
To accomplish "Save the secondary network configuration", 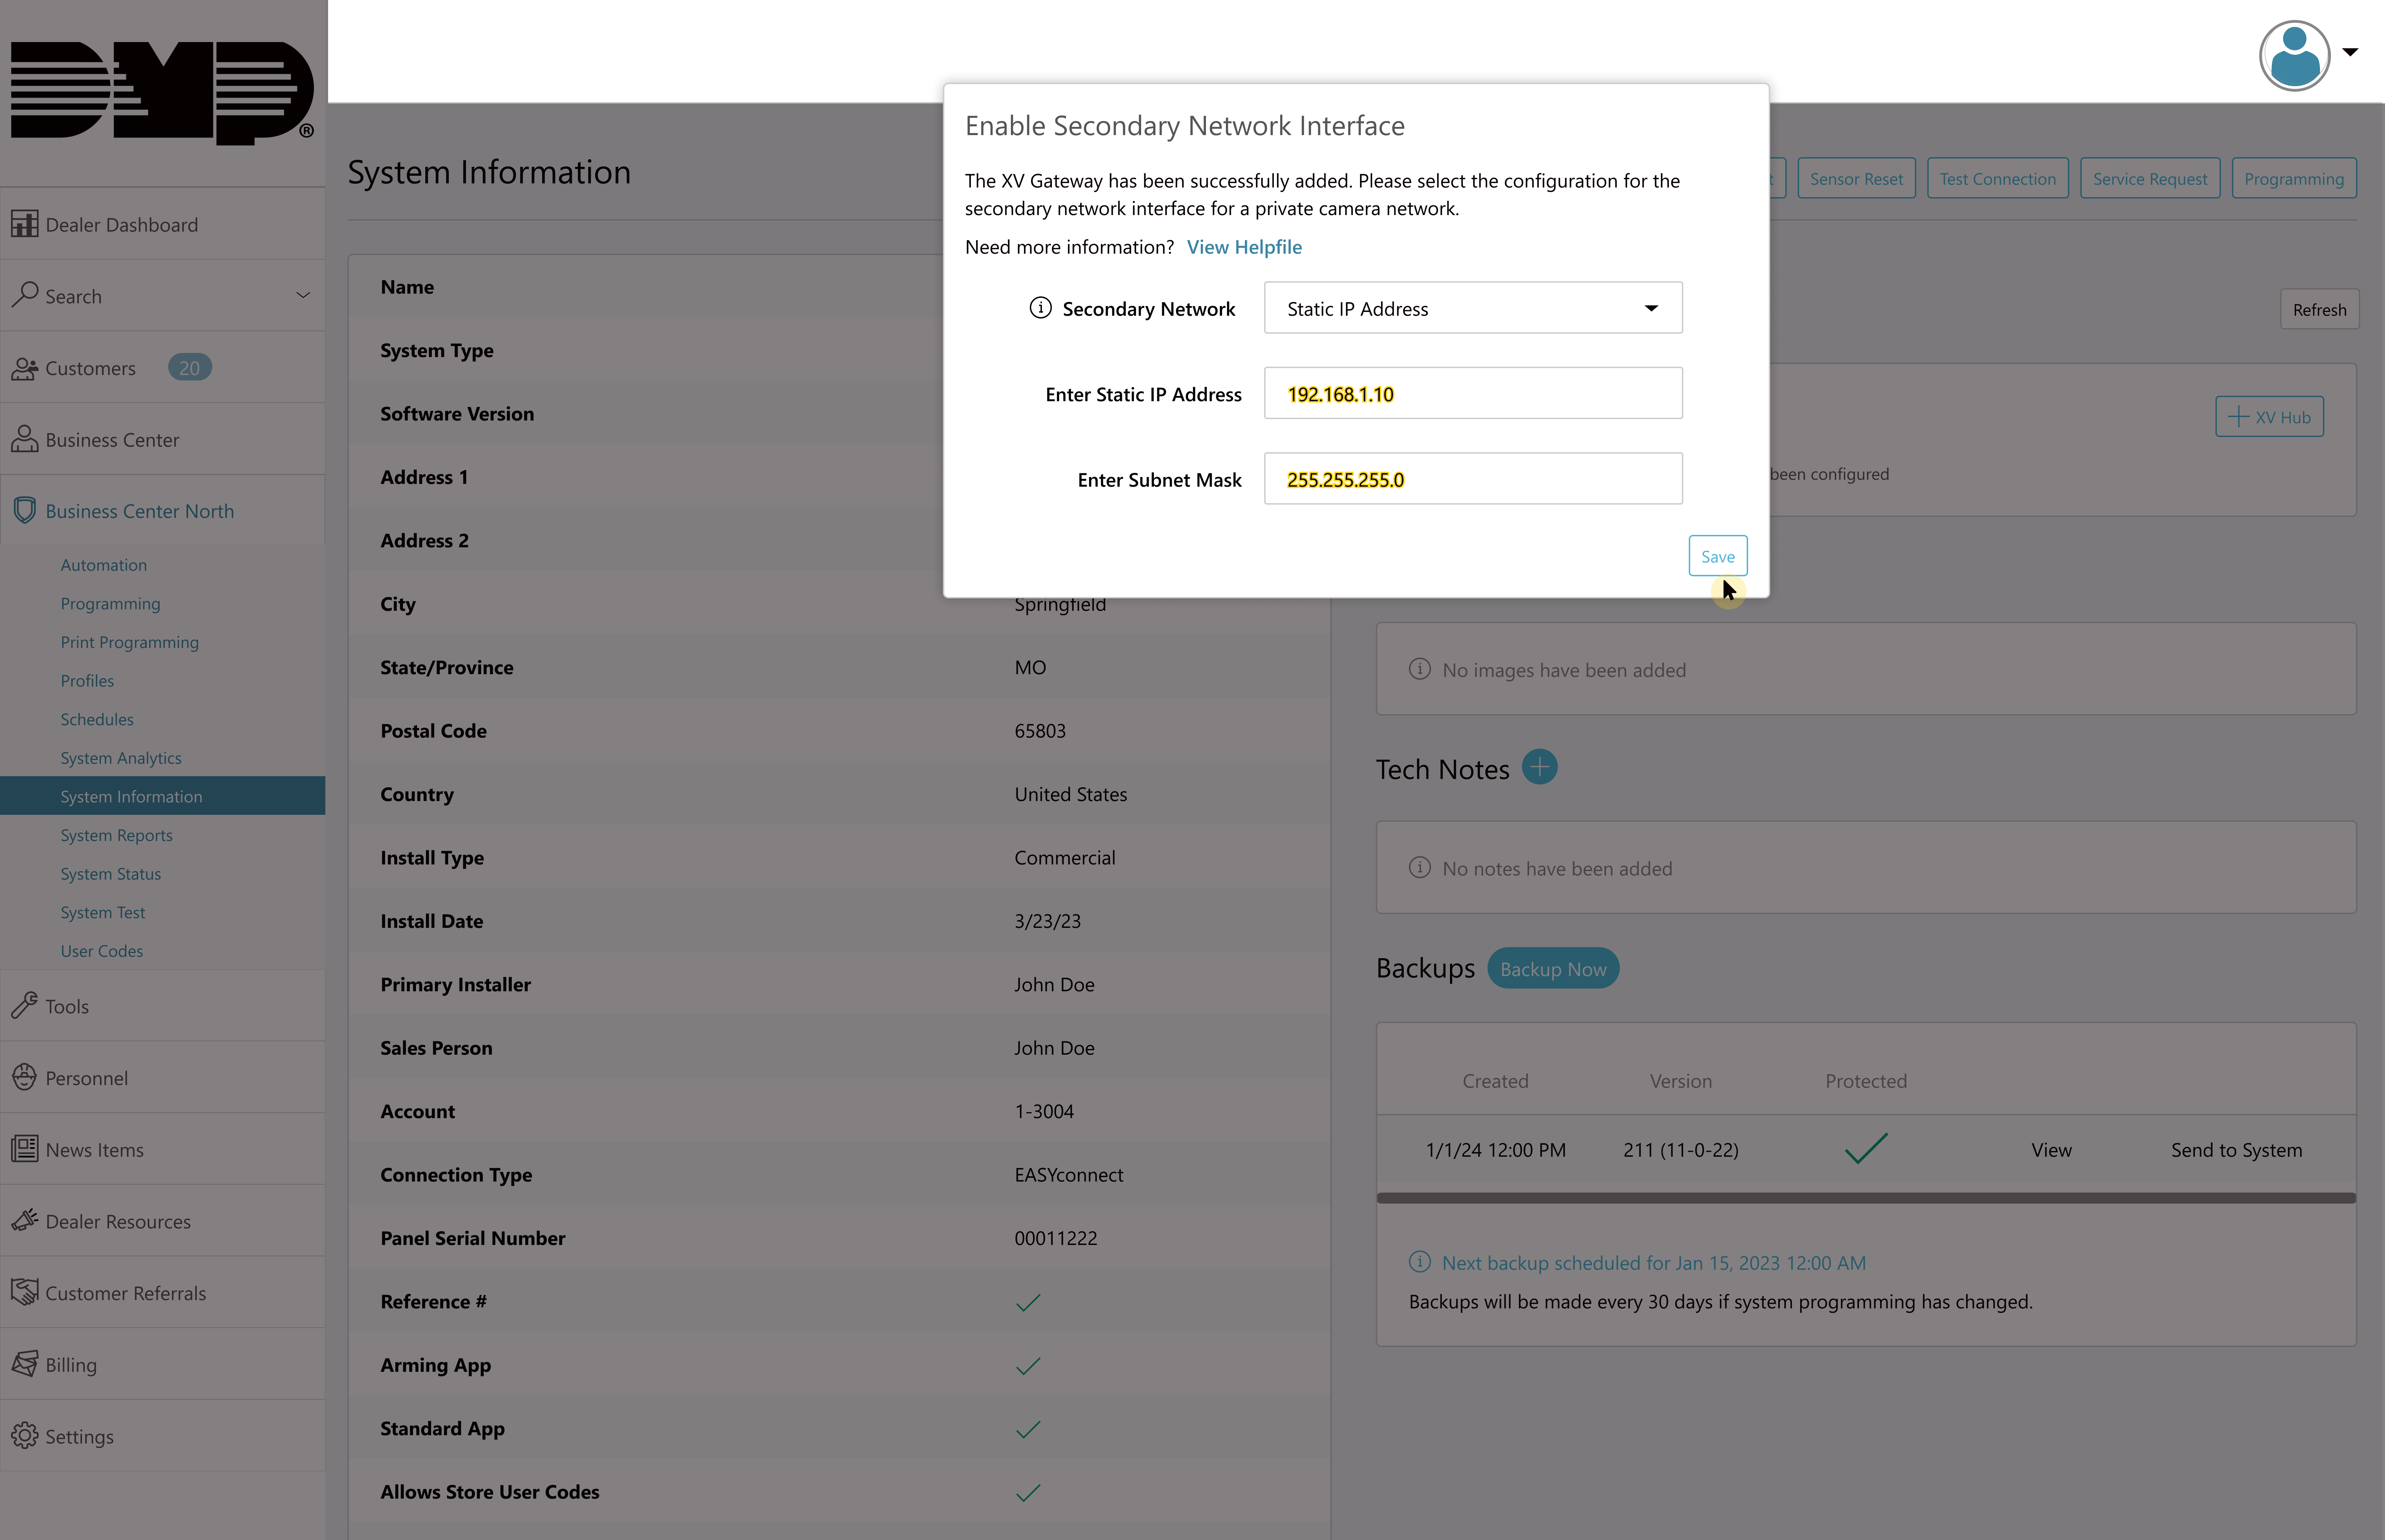I will point(1718,556).
